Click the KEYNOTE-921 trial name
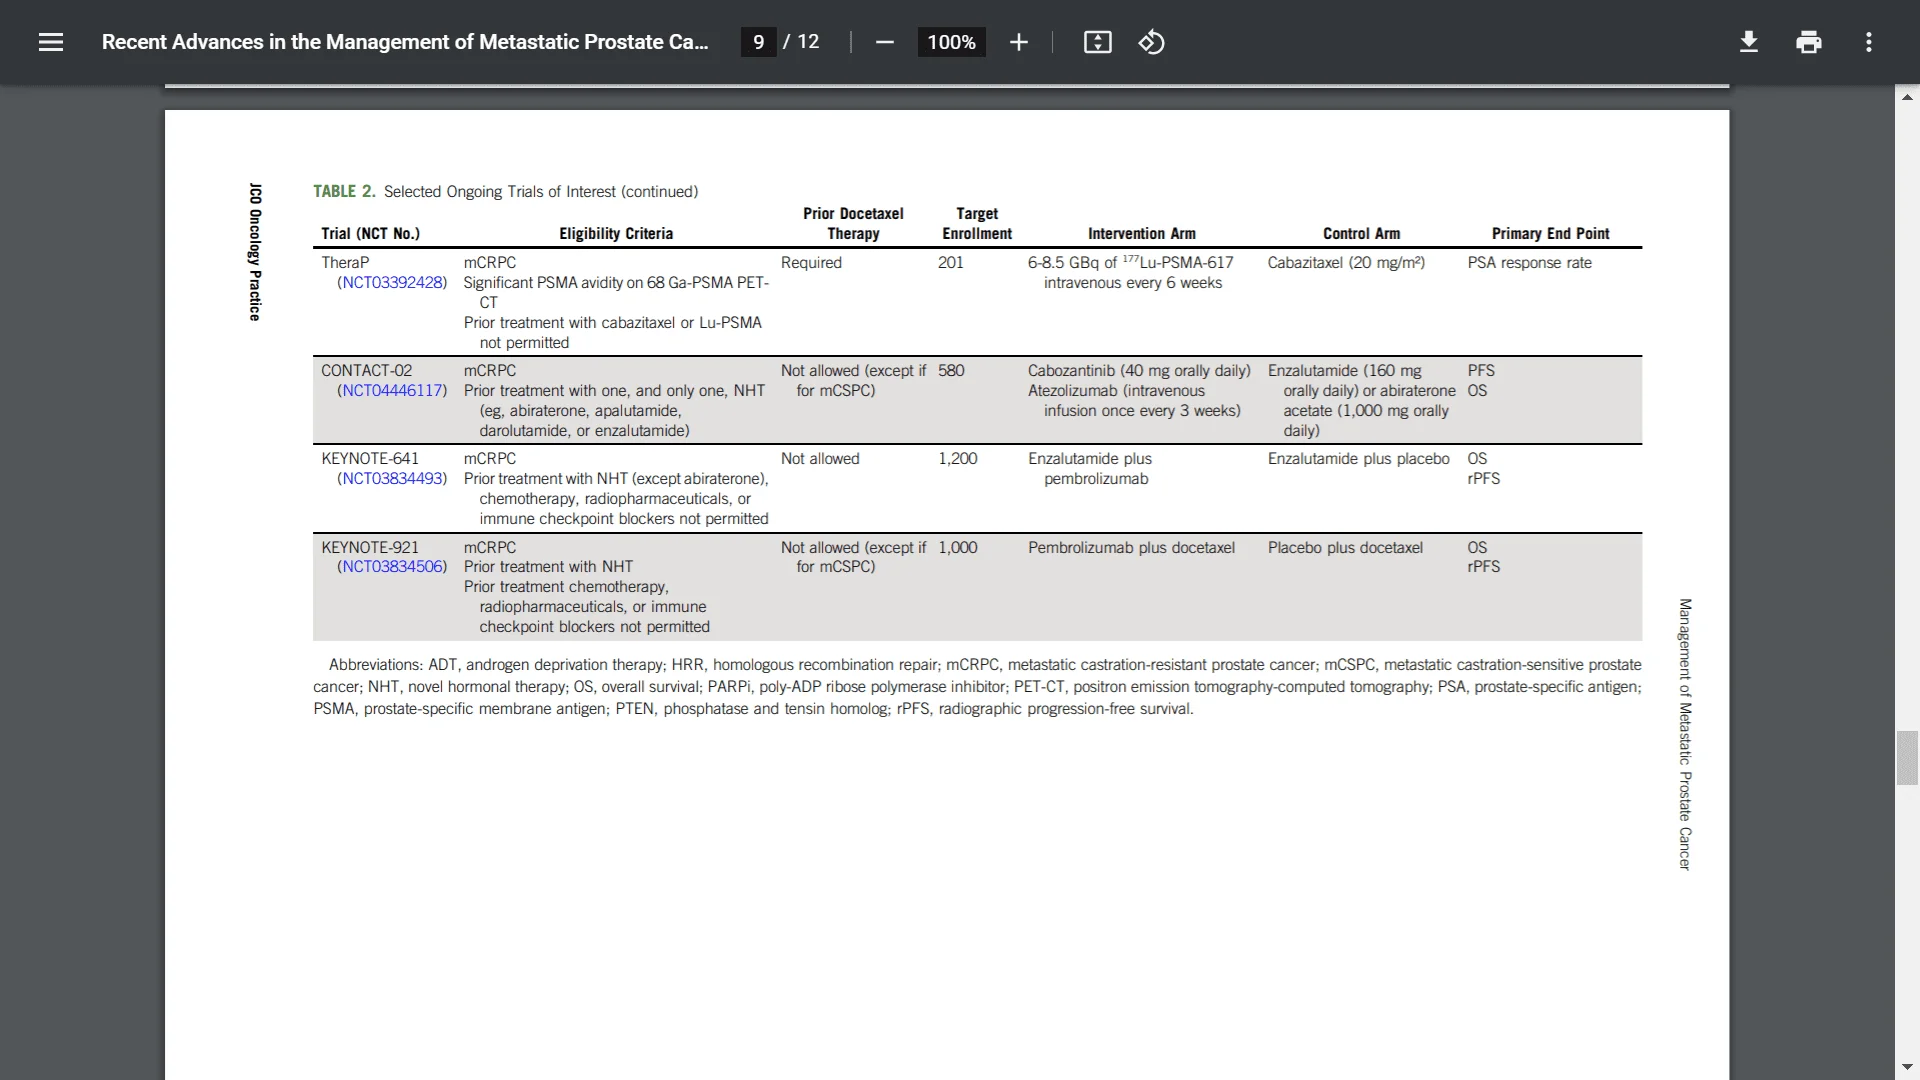This screenshot has width=1920, height=1080. click(x=370, y=548)
